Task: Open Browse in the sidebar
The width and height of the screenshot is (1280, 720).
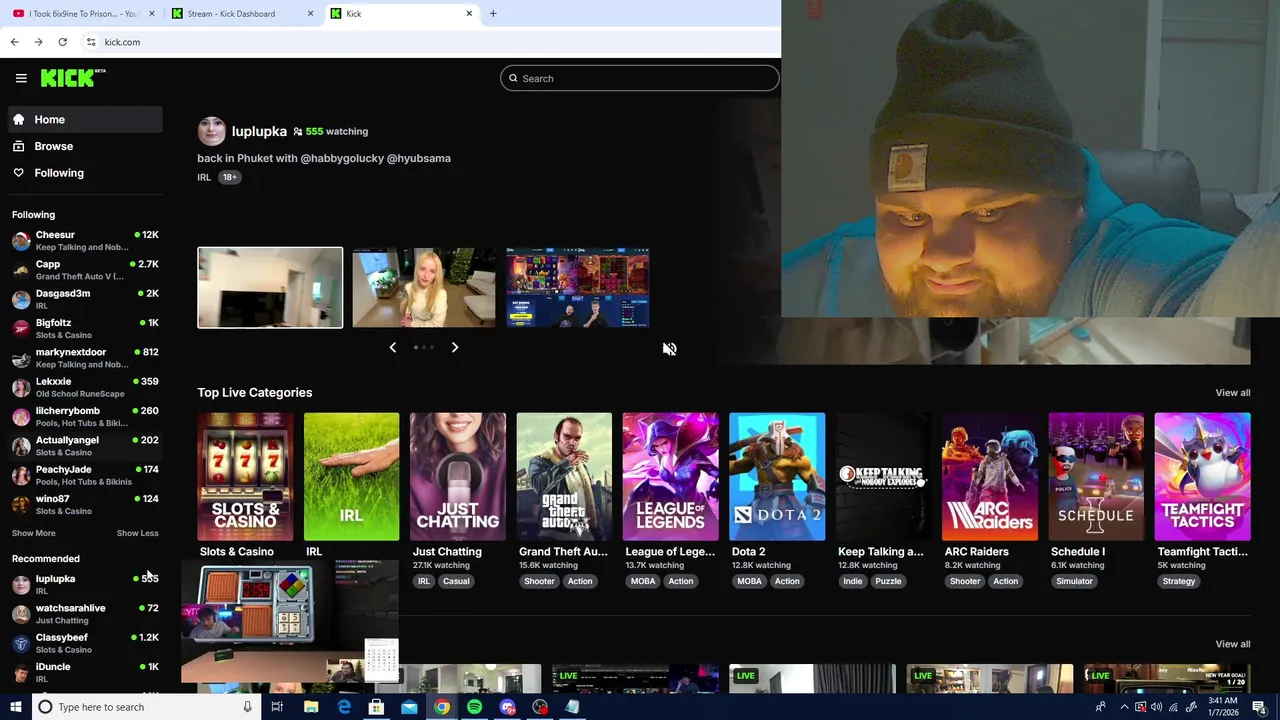Action: pos(85,146)
